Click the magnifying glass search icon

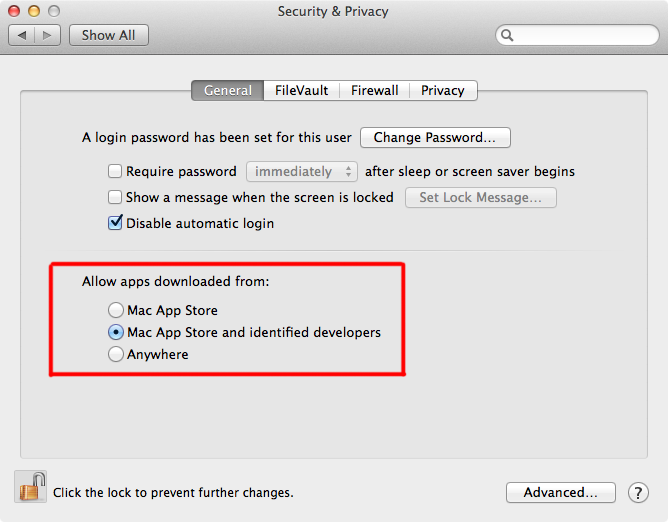pyautogui.click(x=507, y=35)
